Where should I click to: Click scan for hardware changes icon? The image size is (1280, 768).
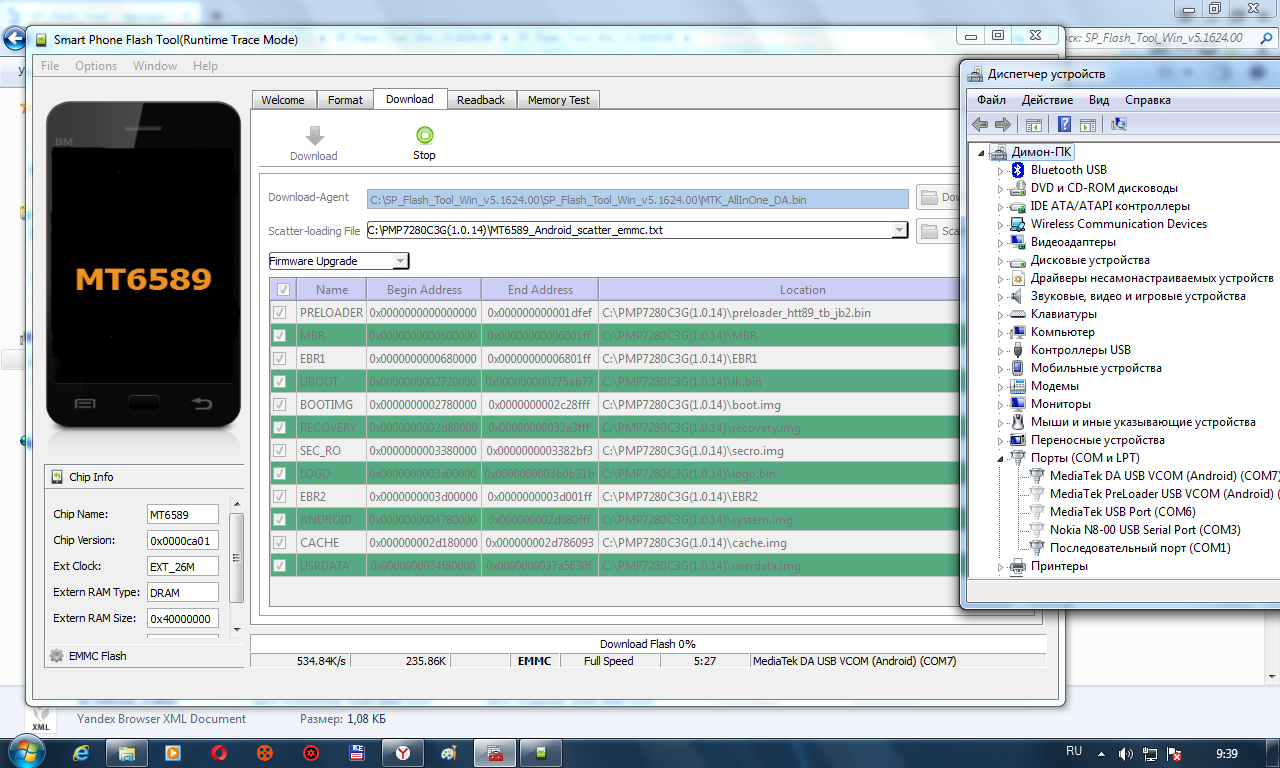pos(1119,124)
